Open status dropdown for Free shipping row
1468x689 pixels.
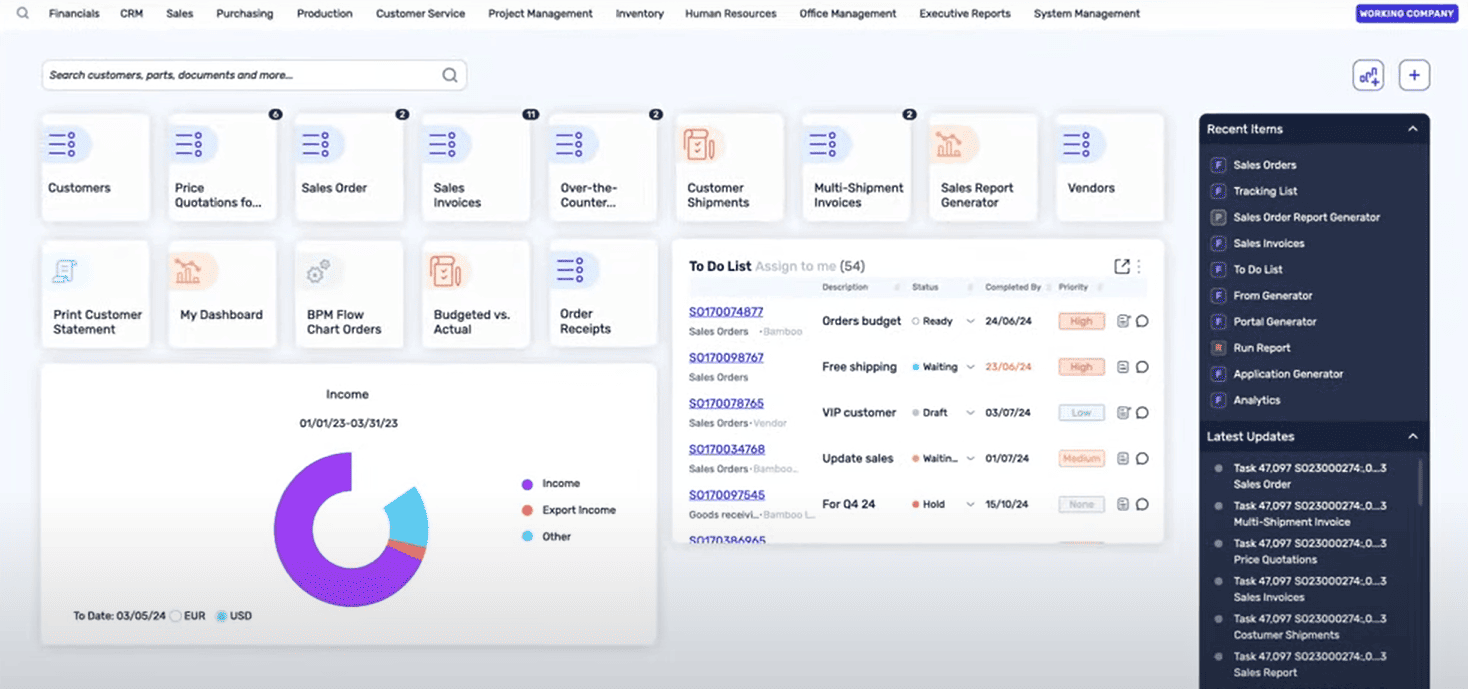(970, 367)
